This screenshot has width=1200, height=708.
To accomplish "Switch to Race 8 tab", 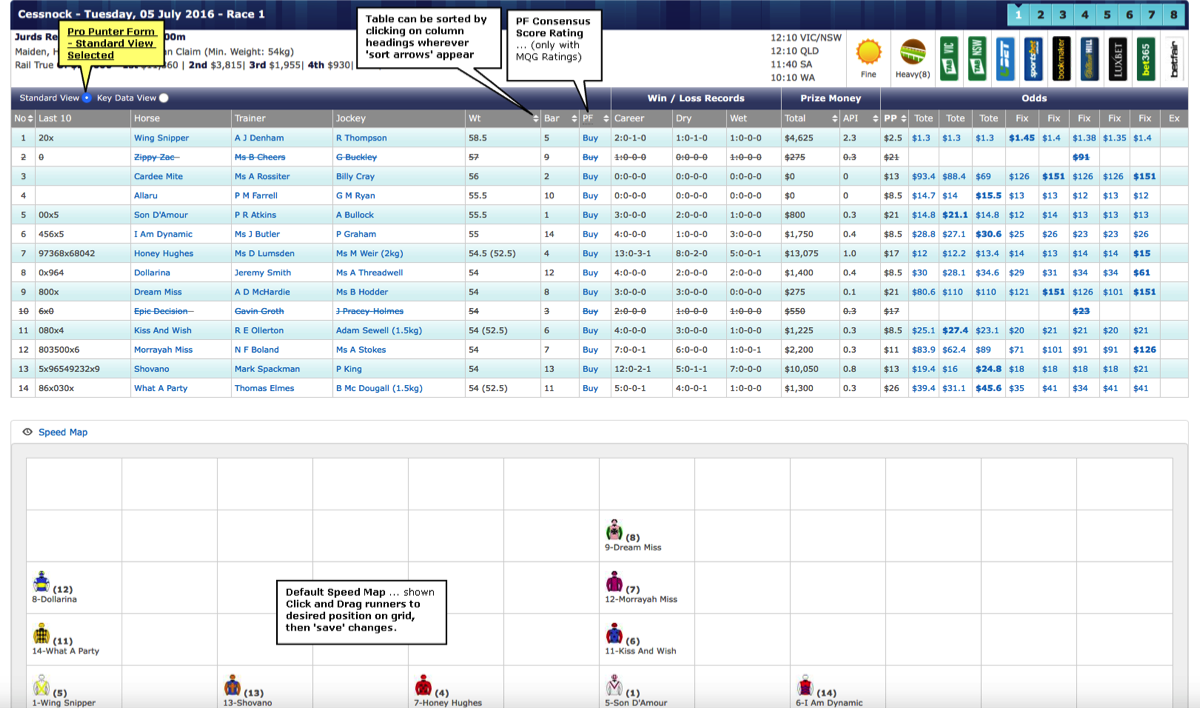I will [1174, 14].
